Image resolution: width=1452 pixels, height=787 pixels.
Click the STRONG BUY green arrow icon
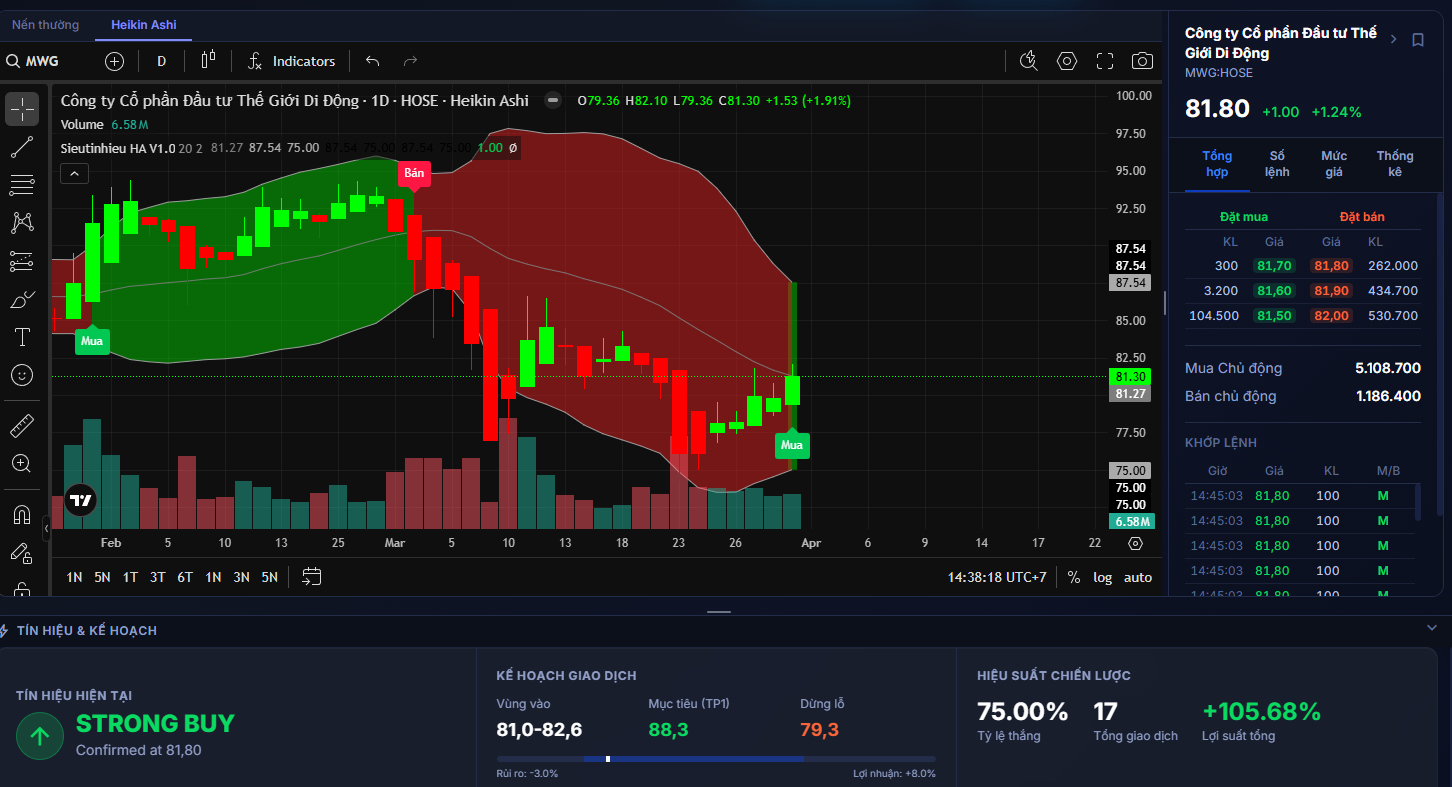(40, 737)
